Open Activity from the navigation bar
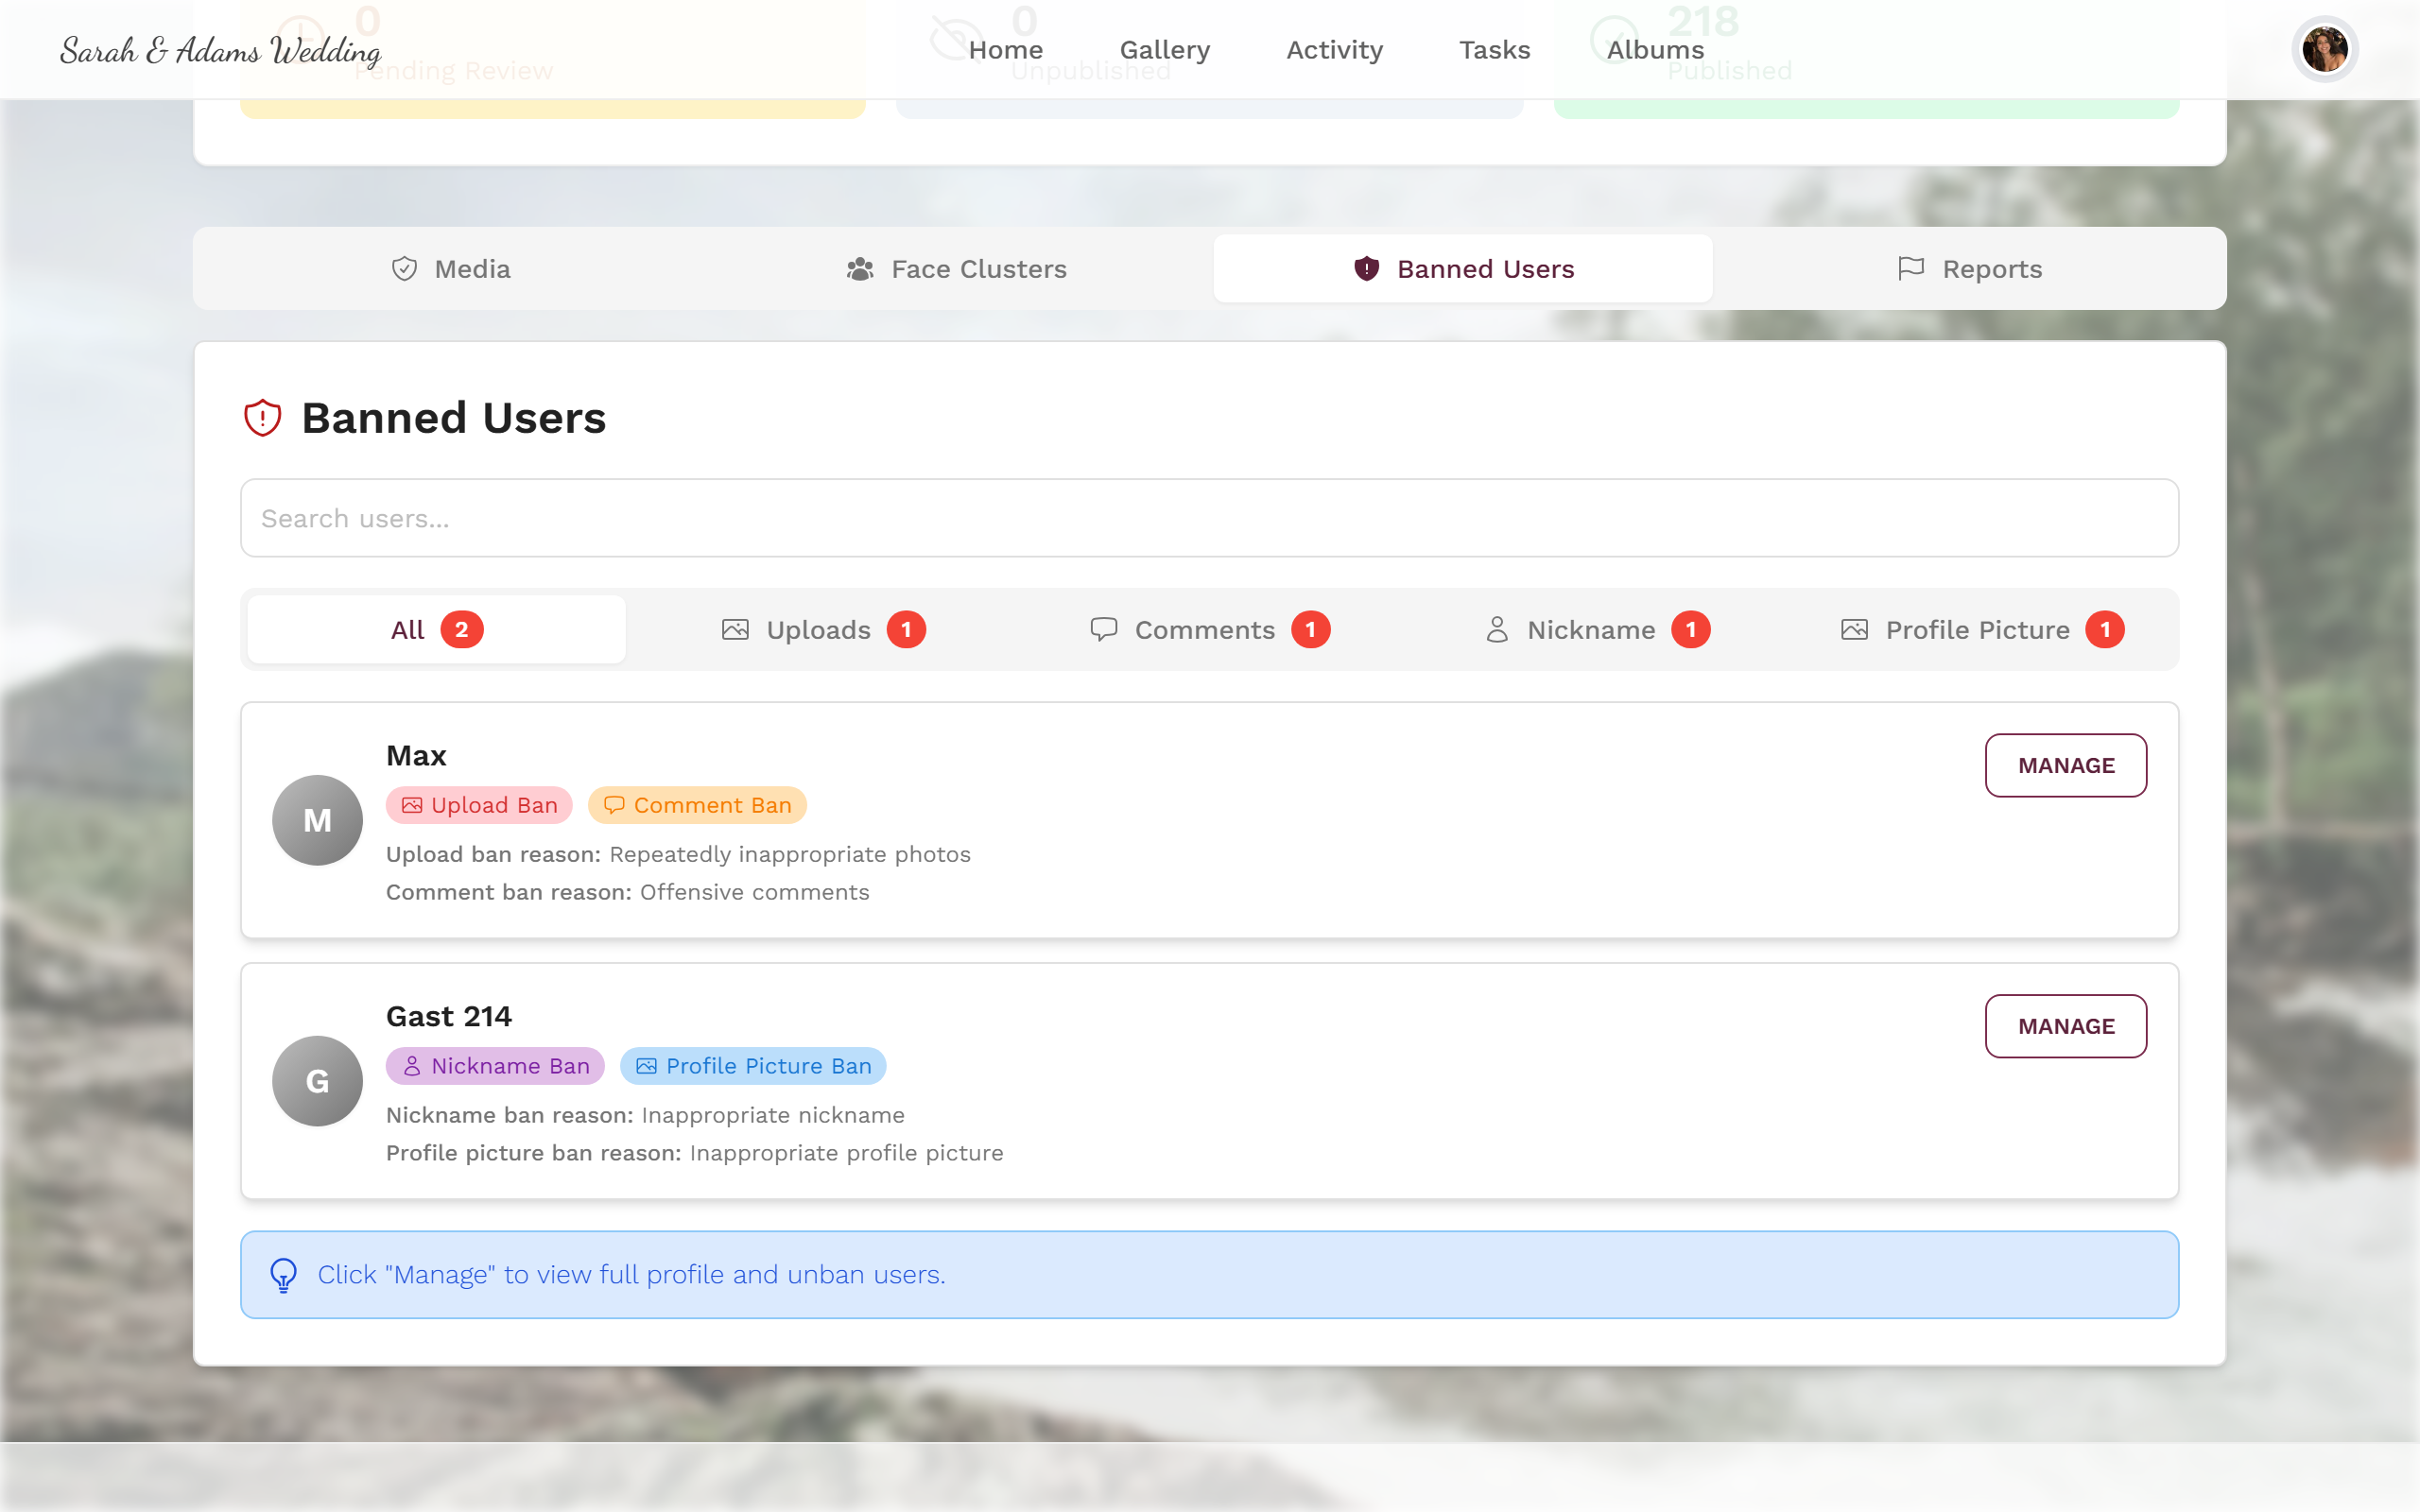Screen dimensions: 2420x1512 (1335, 50)
